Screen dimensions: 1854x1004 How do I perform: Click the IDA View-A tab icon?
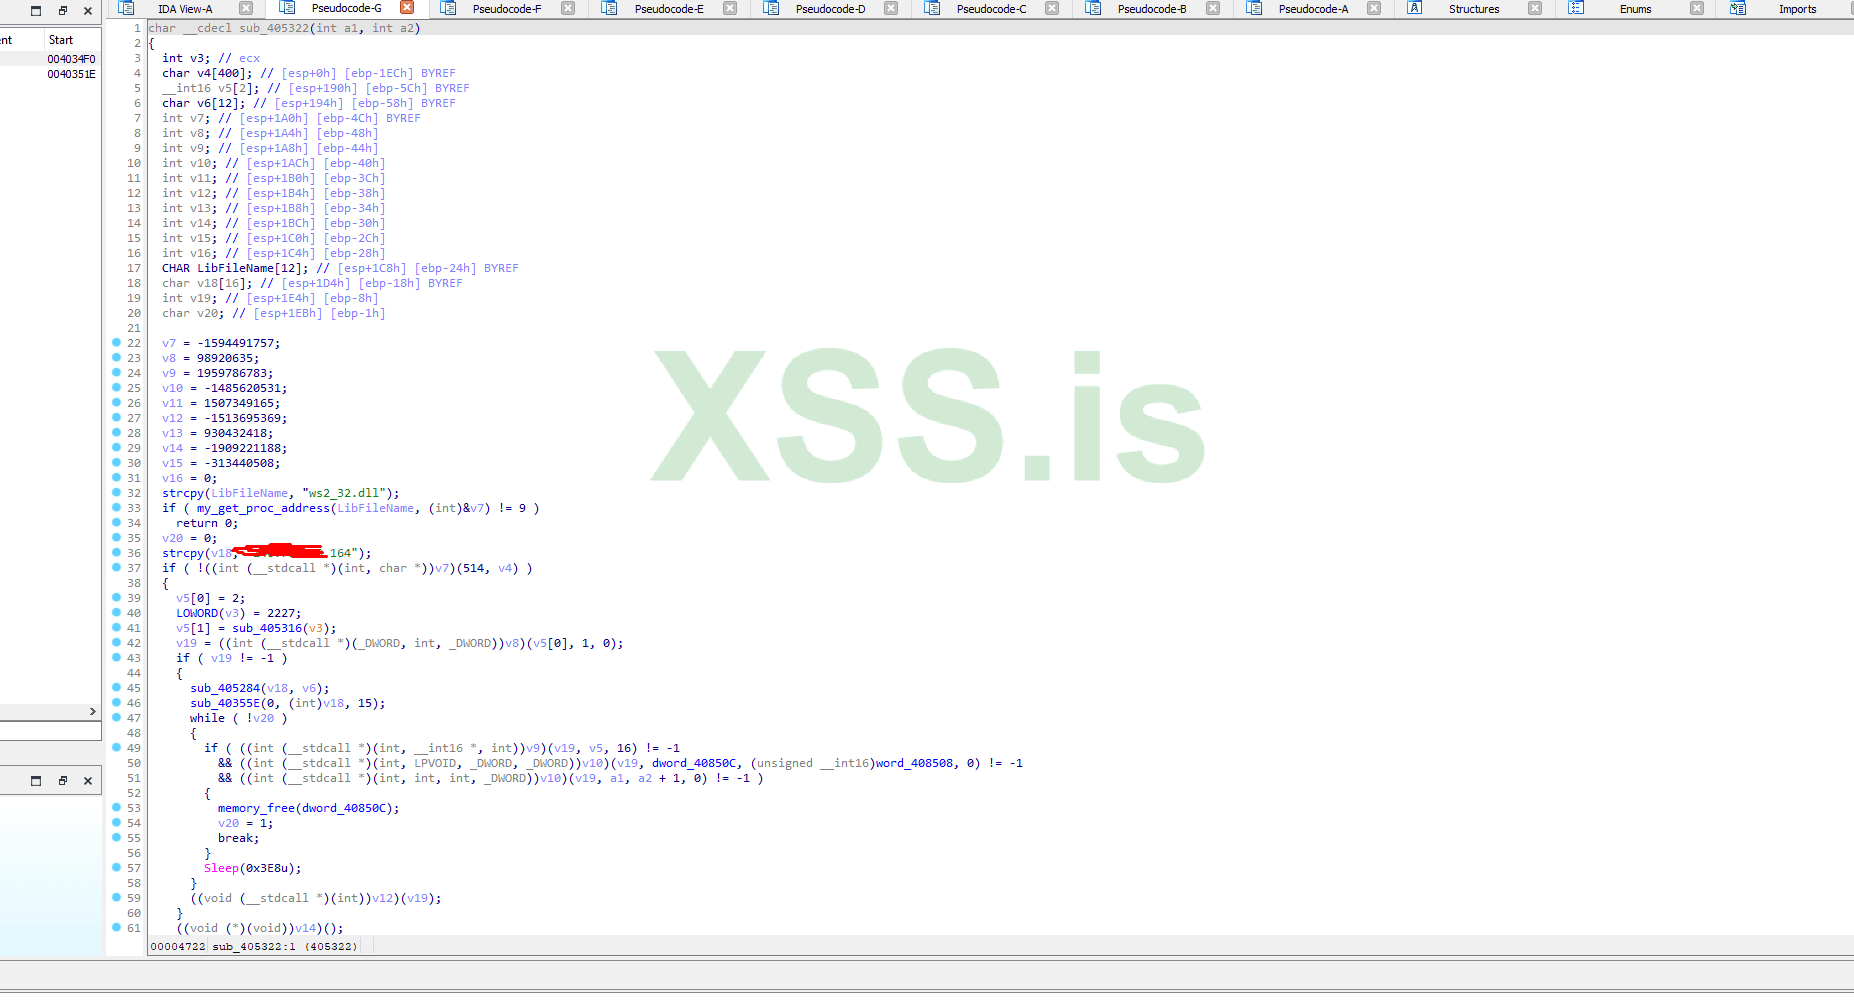point(126,8)
